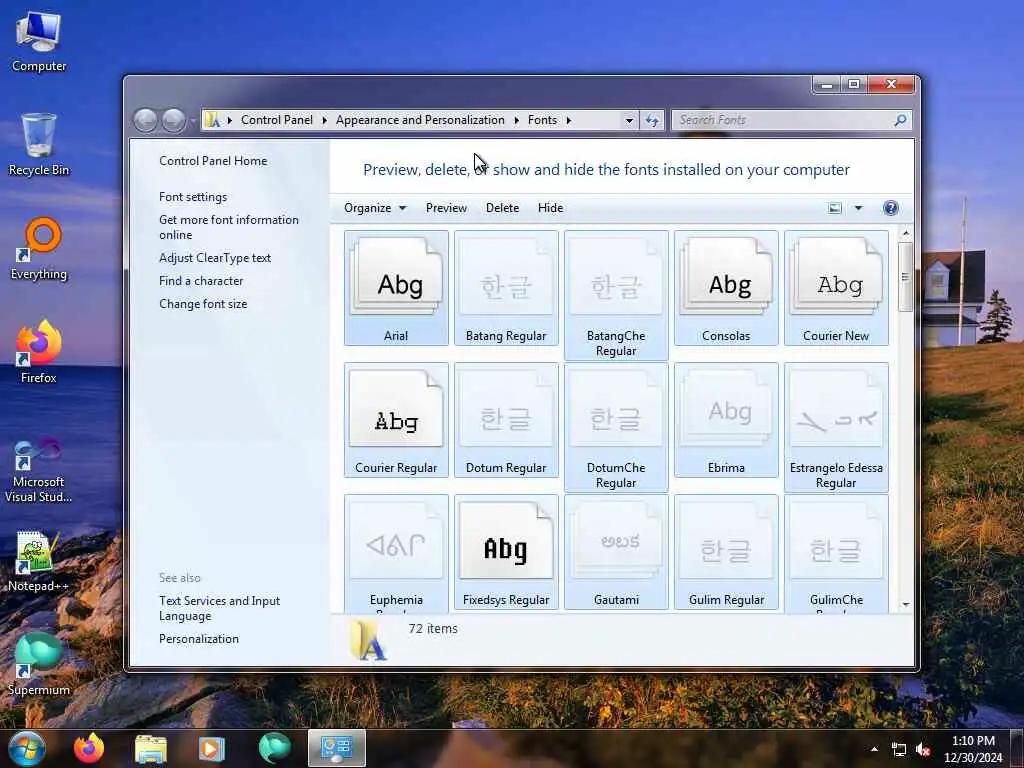Go to Appearance and Personalization breadcrumb

click(420, 120)
